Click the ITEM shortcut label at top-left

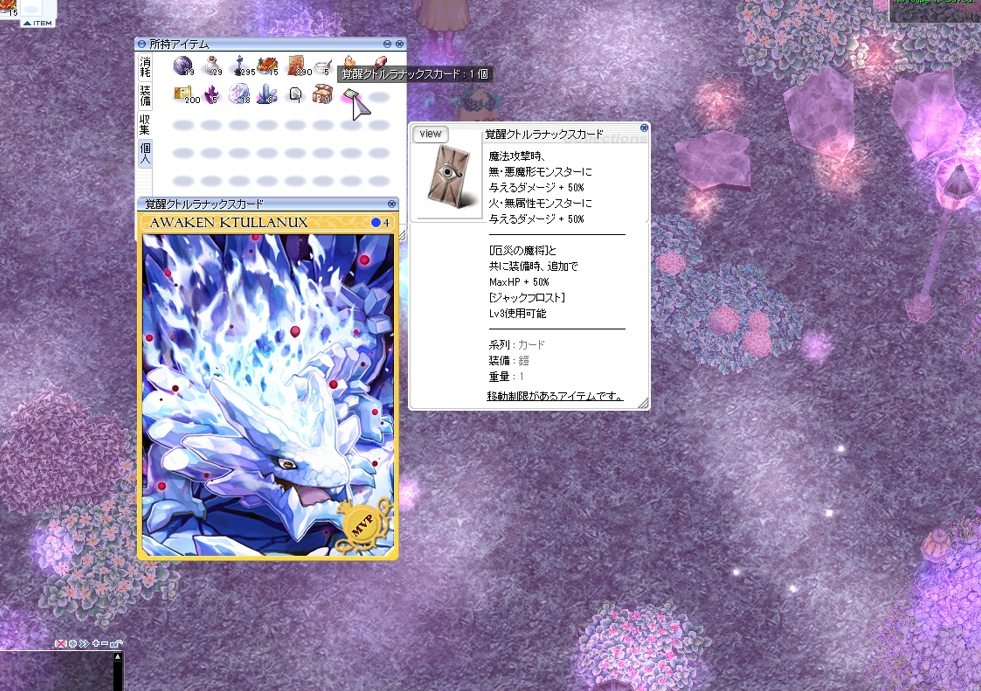tap(37, 22)
